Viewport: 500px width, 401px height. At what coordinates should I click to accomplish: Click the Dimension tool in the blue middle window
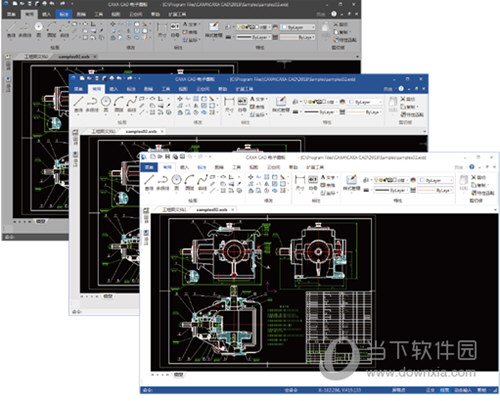[229, 104]
